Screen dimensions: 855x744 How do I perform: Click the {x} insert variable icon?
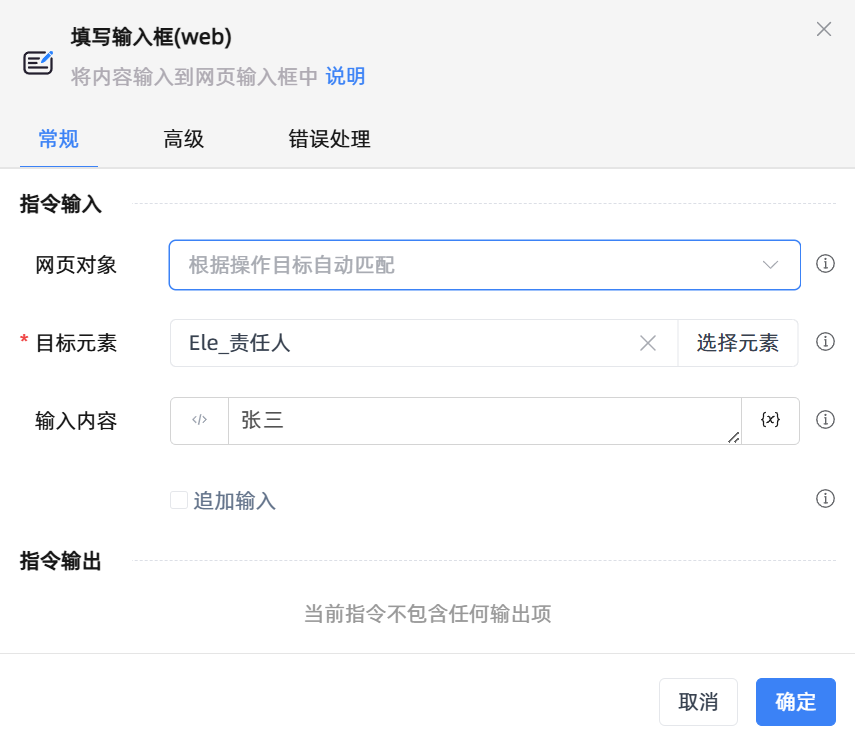[770, 420]
